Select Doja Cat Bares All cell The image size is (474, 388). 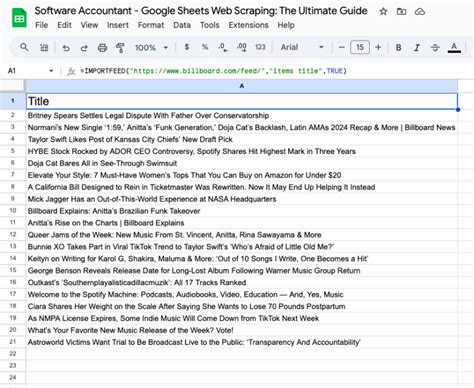(242, 163)
